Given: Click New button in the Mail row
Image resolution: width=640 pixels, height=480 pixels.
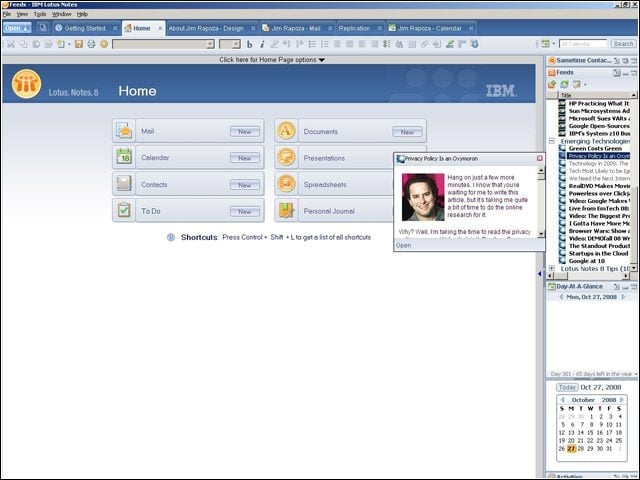Looking at the screenshot, I should (244, 131).
